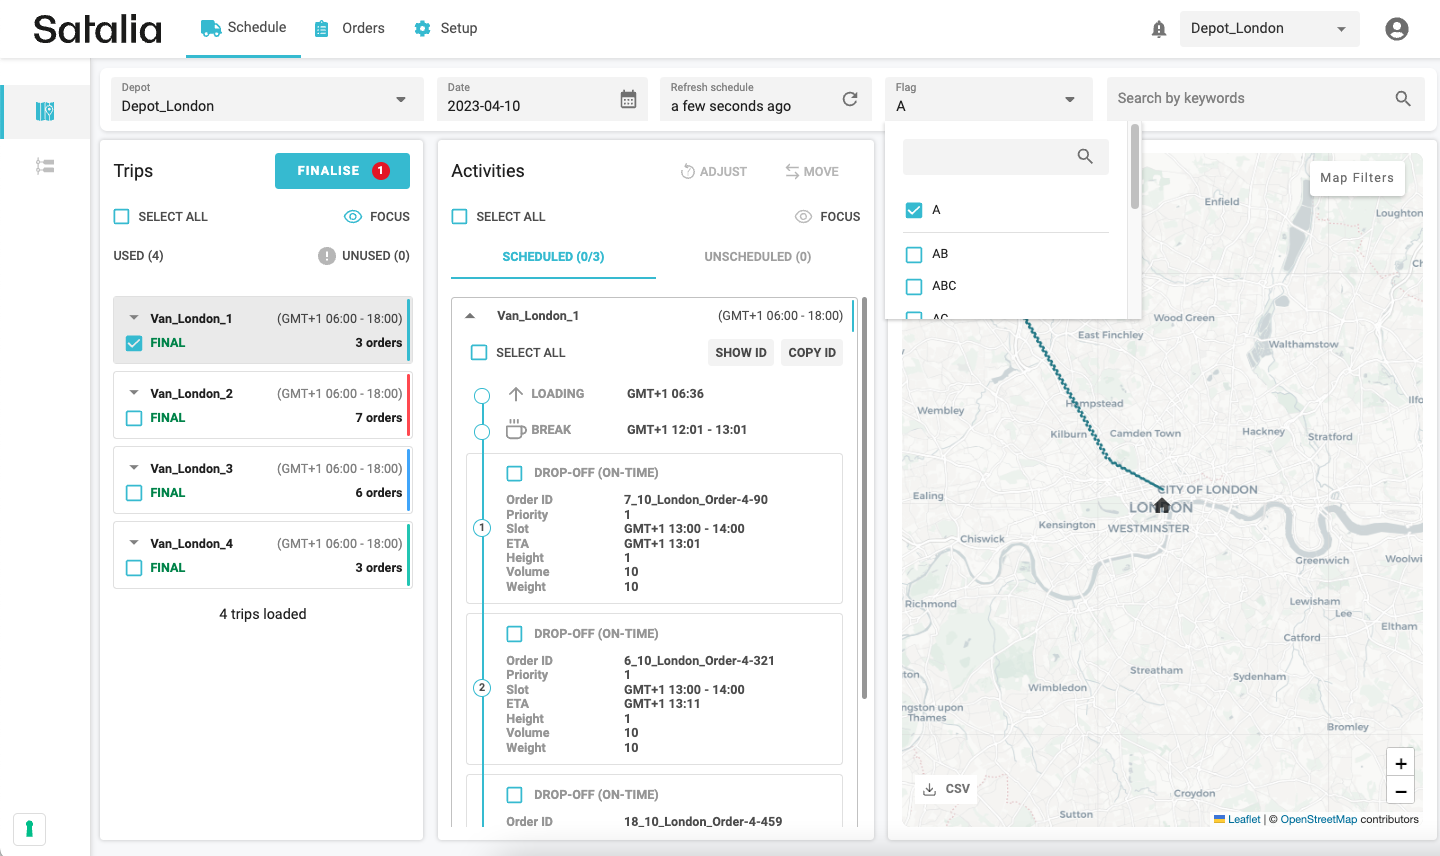Open the date picker calendar icon
1440x856 pixels.
(628, 99)
